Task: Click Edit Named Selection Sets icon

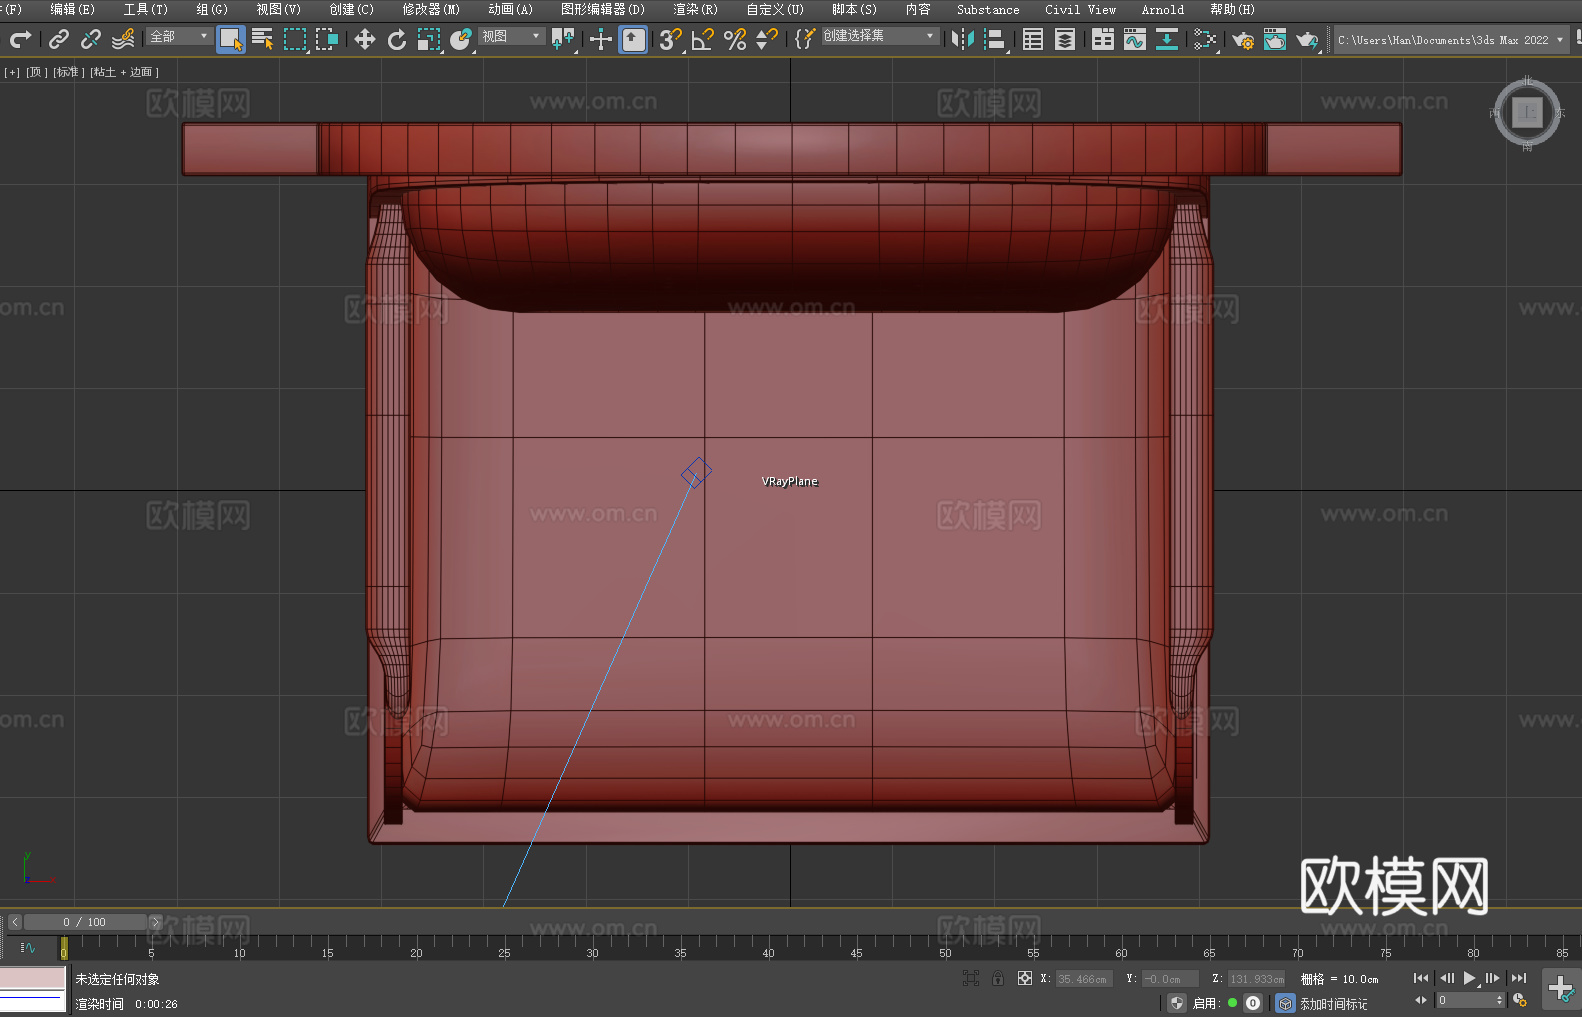Action: [x=805, y=39]
